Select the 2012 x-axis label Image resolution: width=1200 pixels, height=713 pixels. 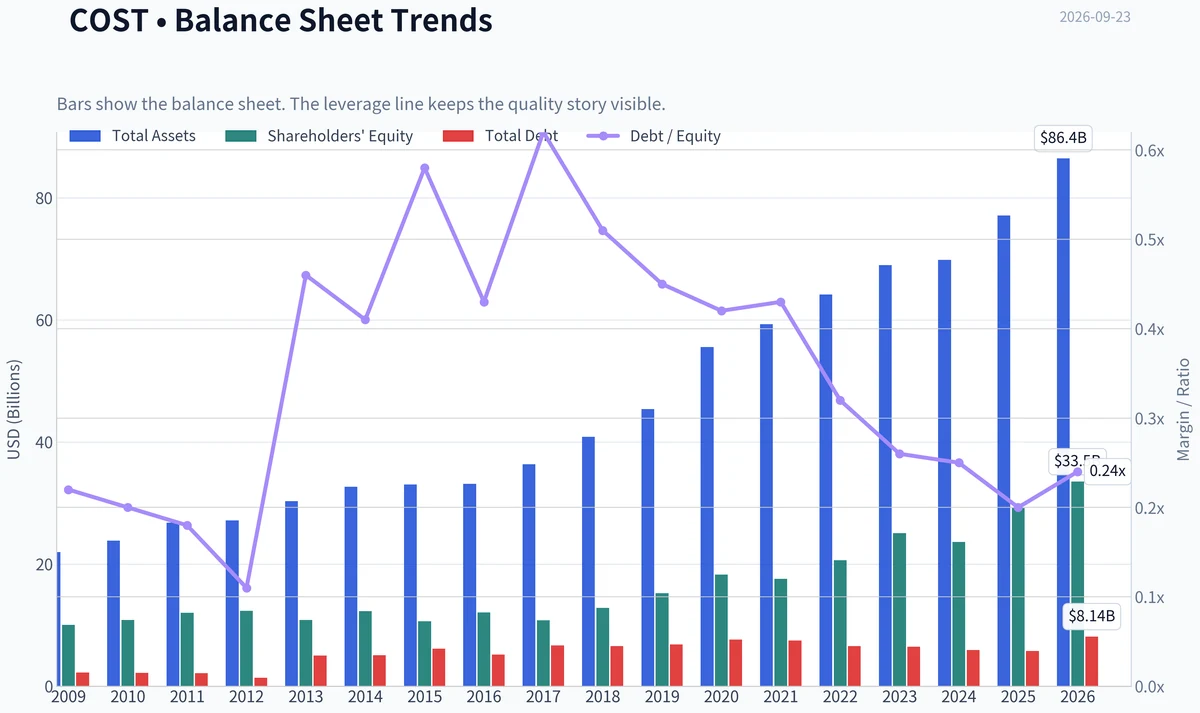(246, 696)
